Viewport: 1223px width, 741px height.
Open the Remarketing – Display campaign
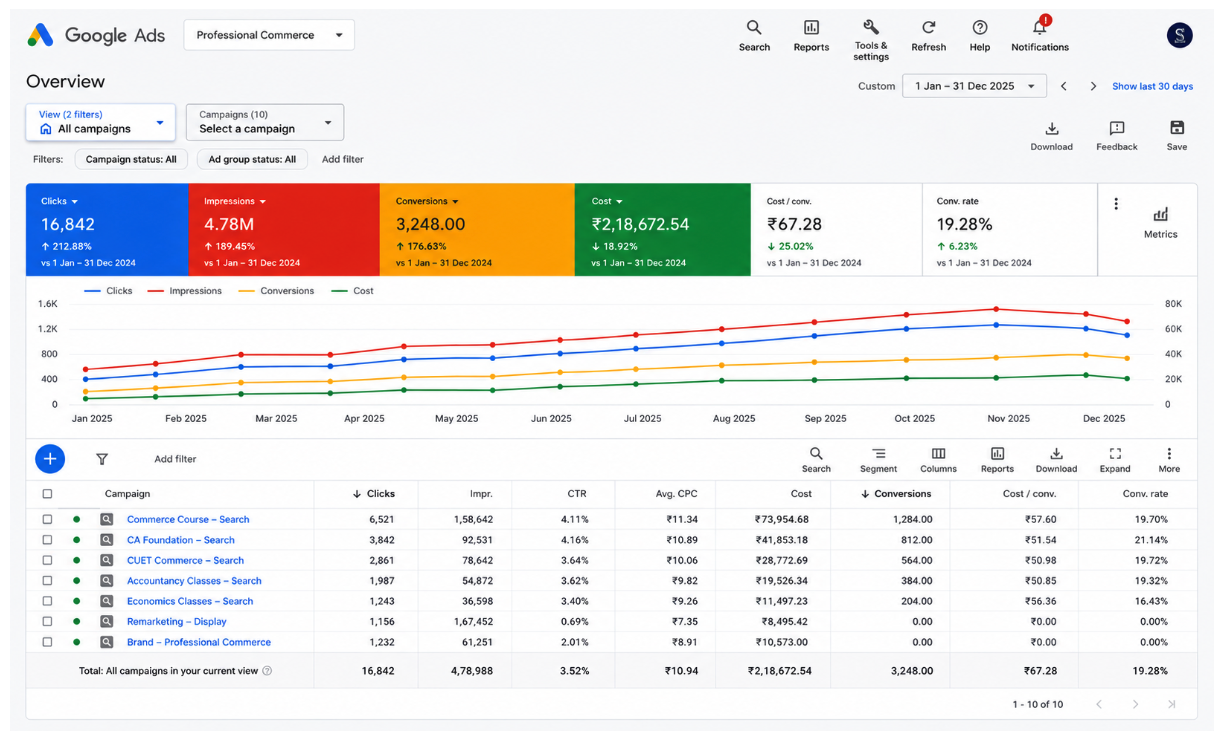[x=177, y=621]
